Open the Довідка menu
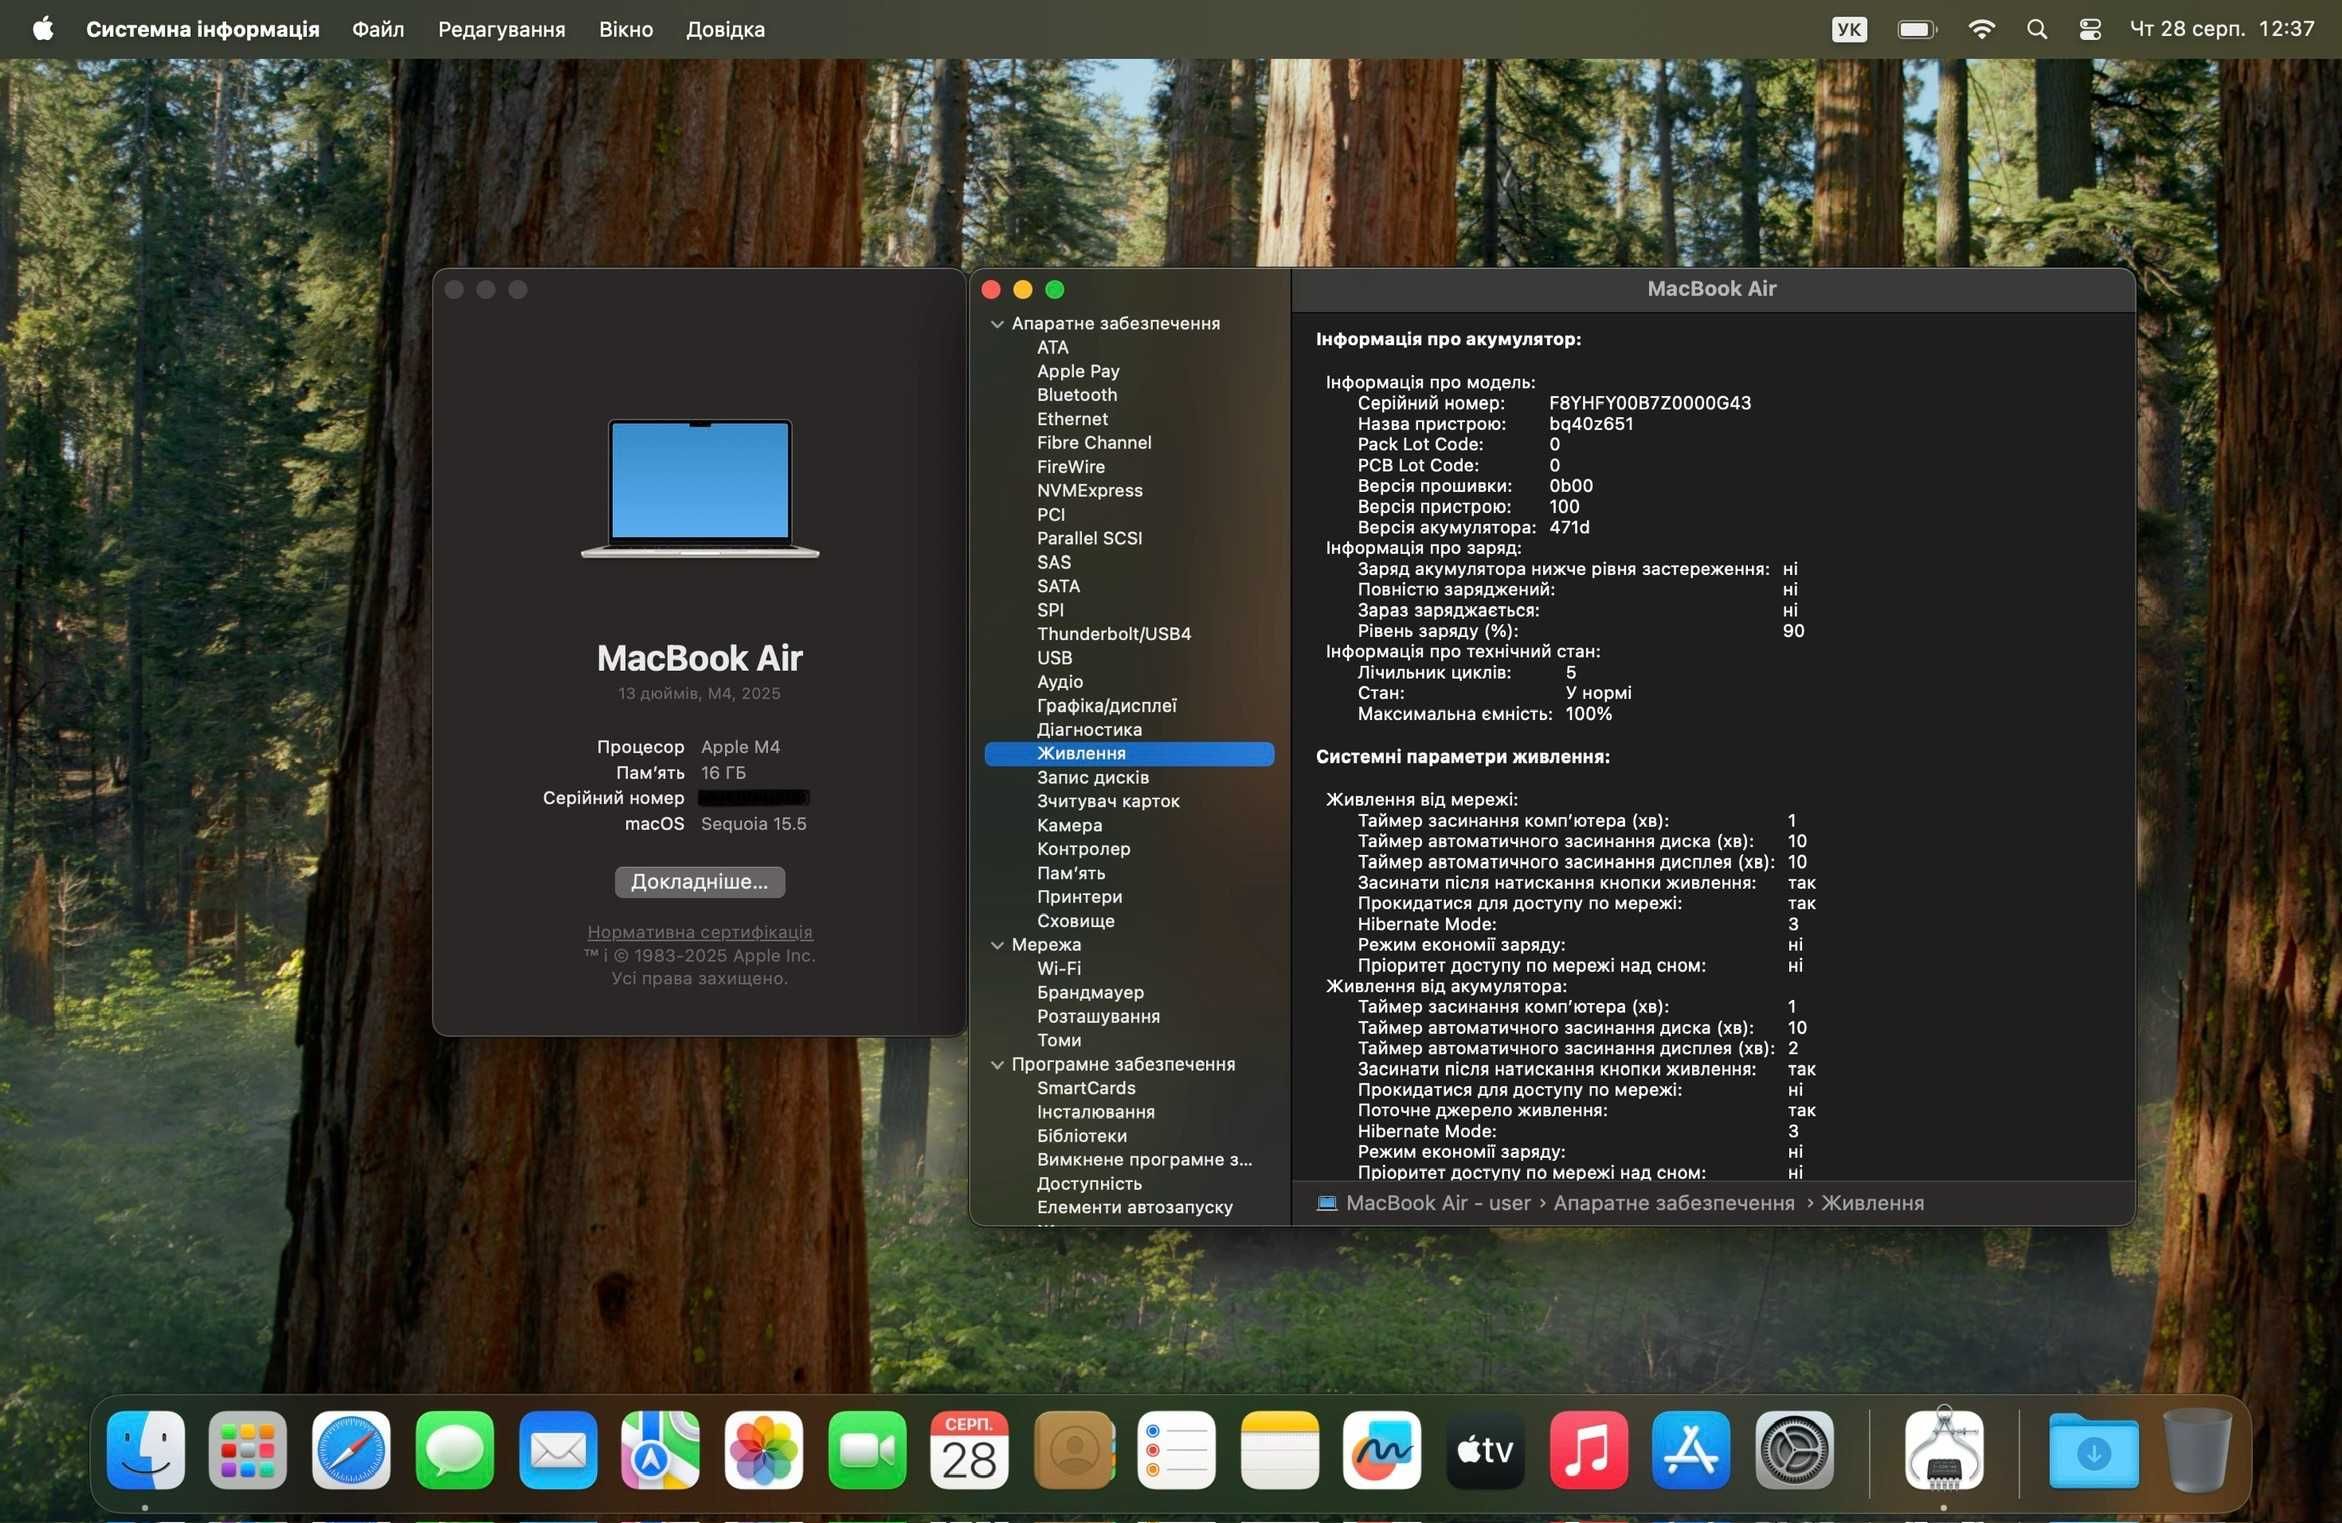2342x1523 pixels. (x=725, y=29)
